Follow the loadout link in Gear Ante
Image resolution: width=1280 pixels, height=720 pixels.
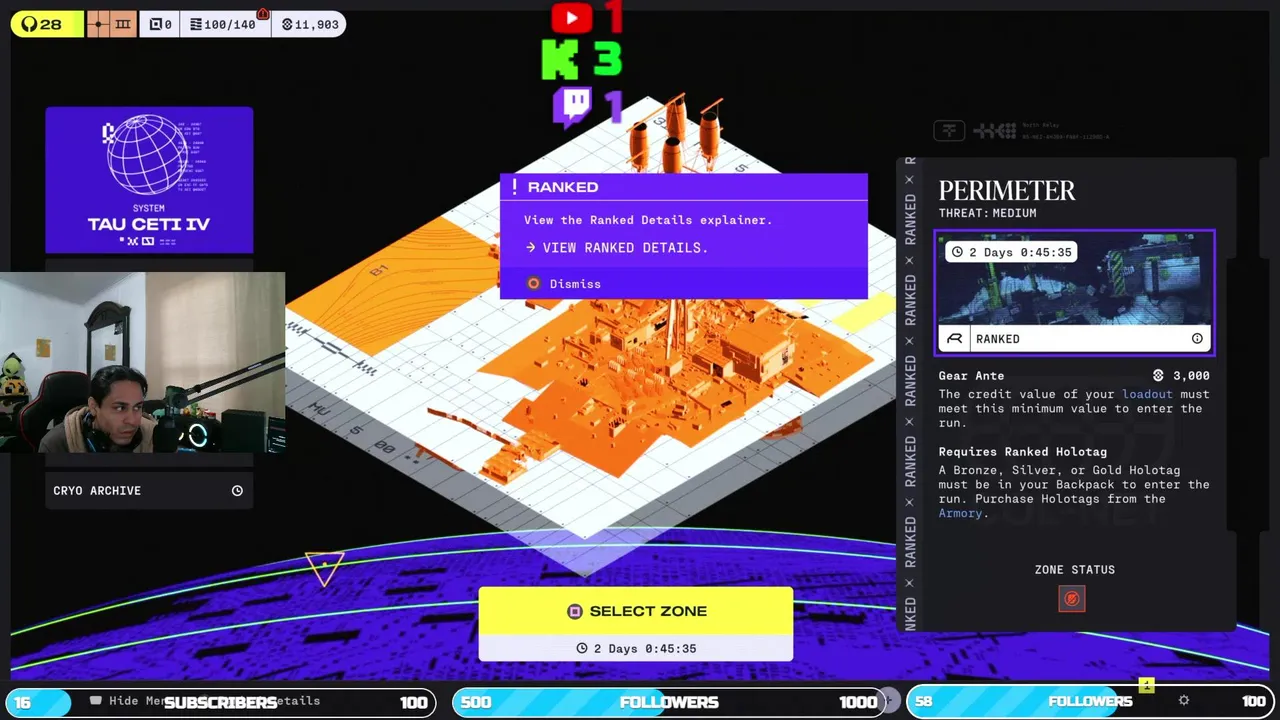click(1147, 394)
